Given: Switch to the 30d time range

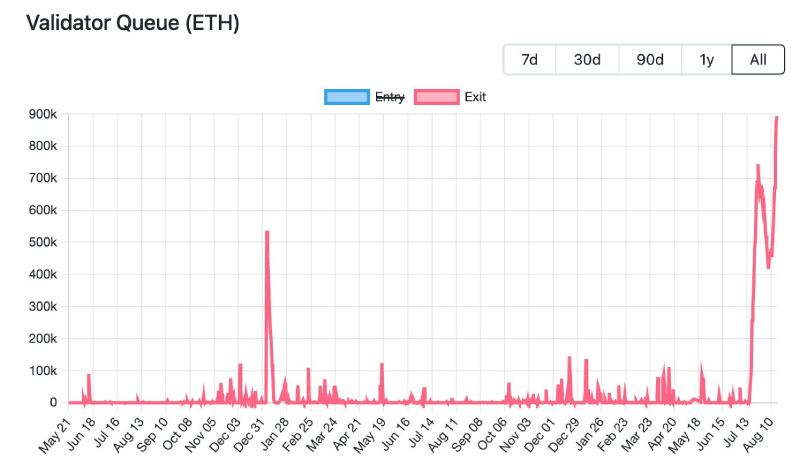Looking at the screenshot, I should pyautogui.click(x=587, y=60).
